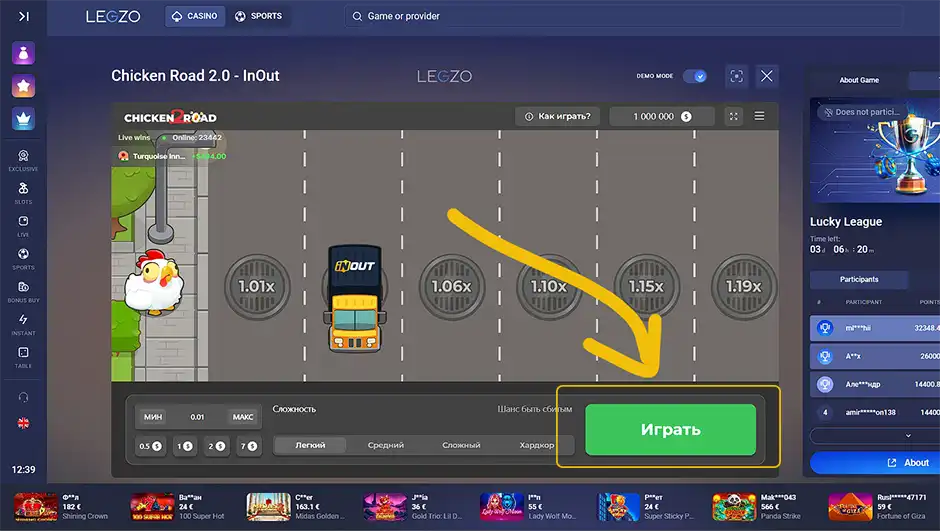The image size is (940, 531).
Task: Select participant row amir*****on138
Action: (x=875, y=412)
